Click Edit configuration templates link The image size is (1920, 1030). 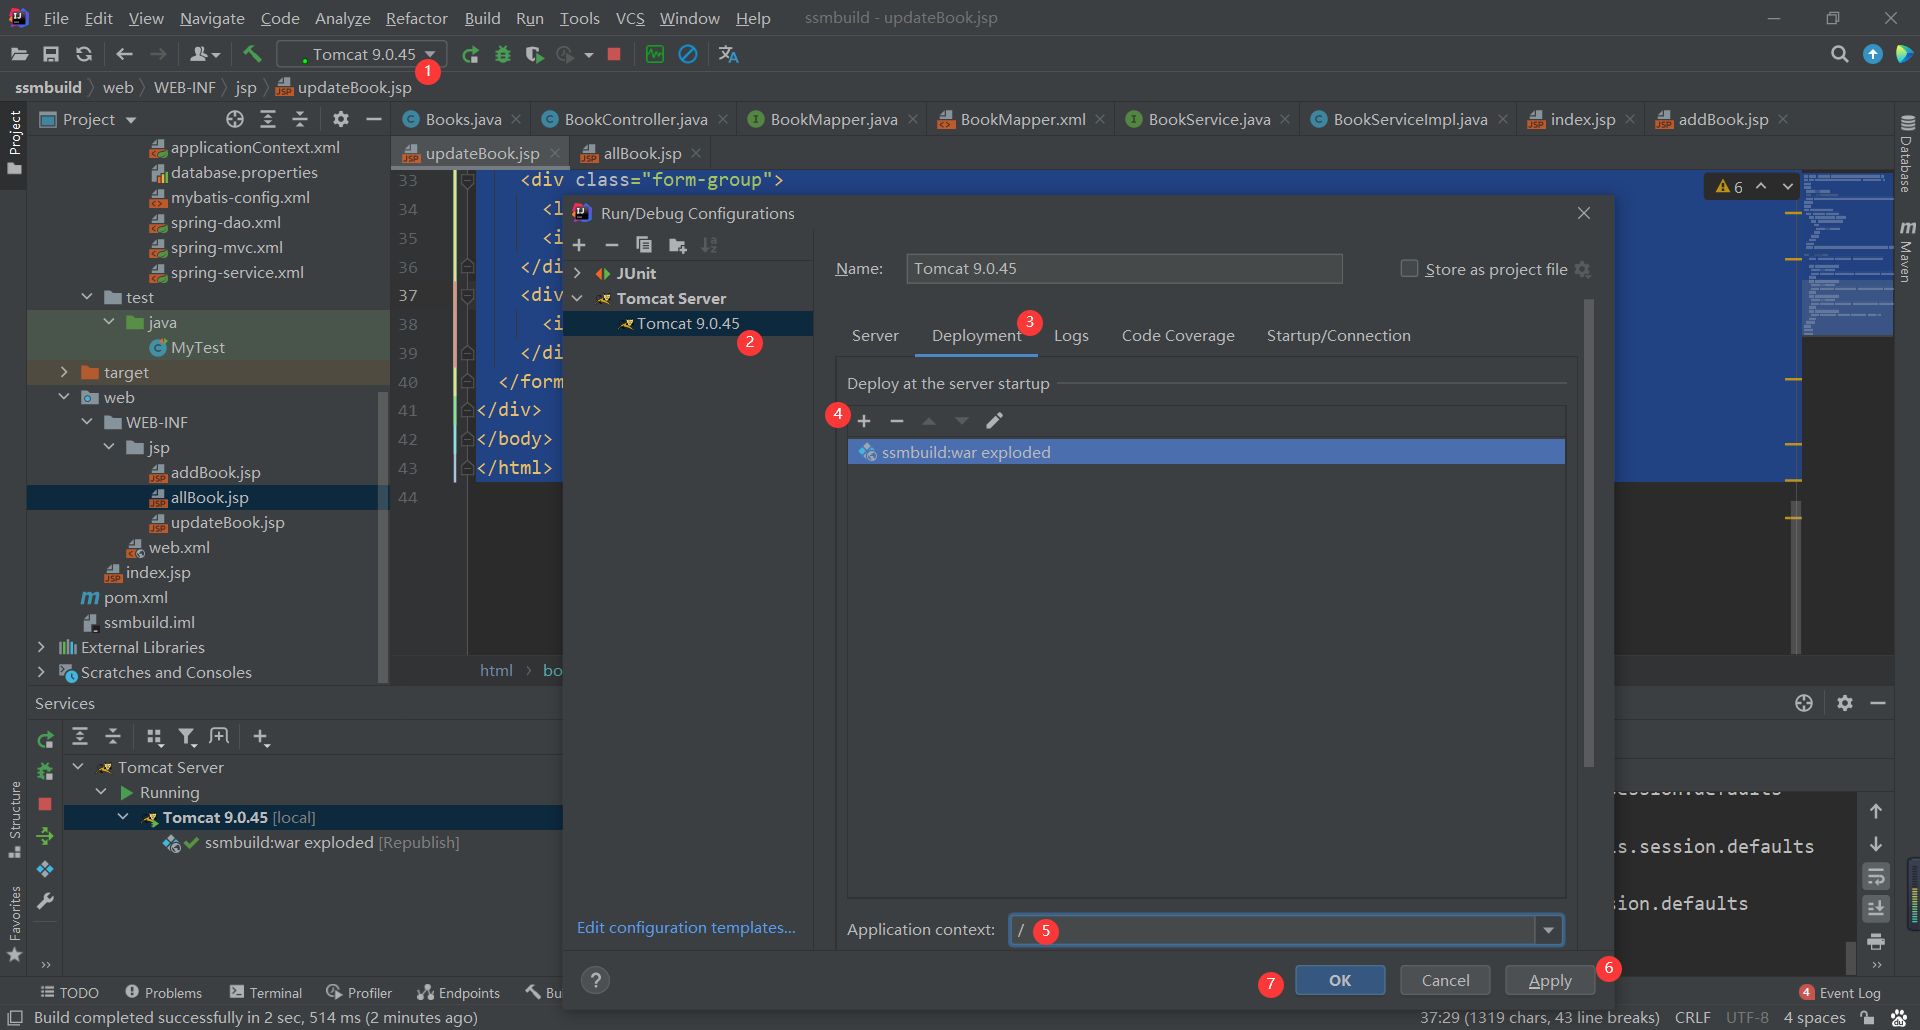click(x=686, y=928)
